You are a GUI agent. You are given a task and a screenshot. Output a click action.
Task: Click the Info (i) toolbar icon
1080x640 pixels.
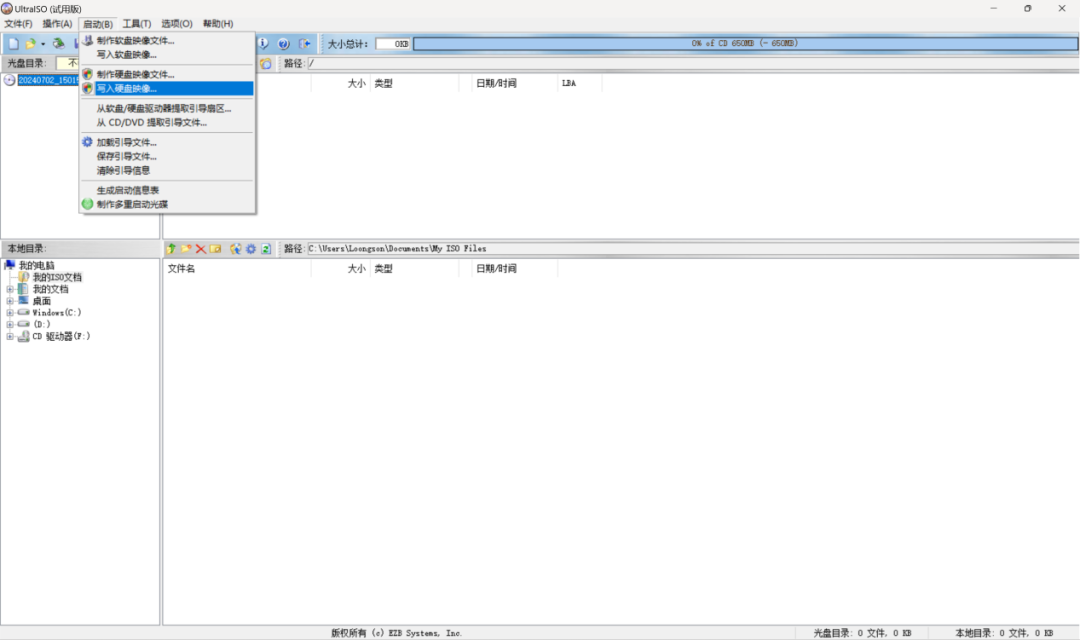coord(264,43)
